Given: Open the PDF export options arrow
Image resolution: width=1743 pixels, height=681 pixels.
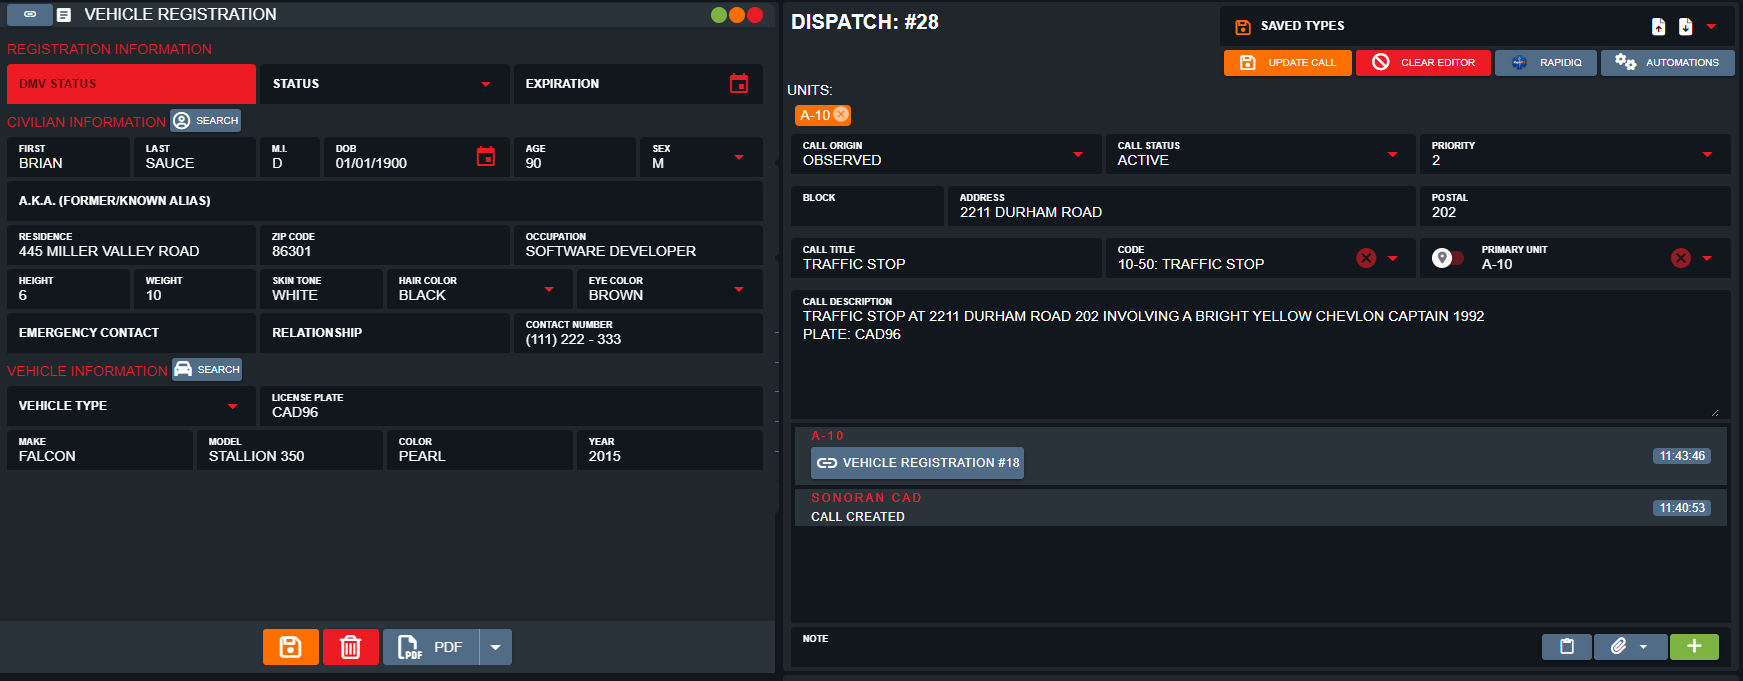Looking at the screenshot, I should (x=496, y=647).
